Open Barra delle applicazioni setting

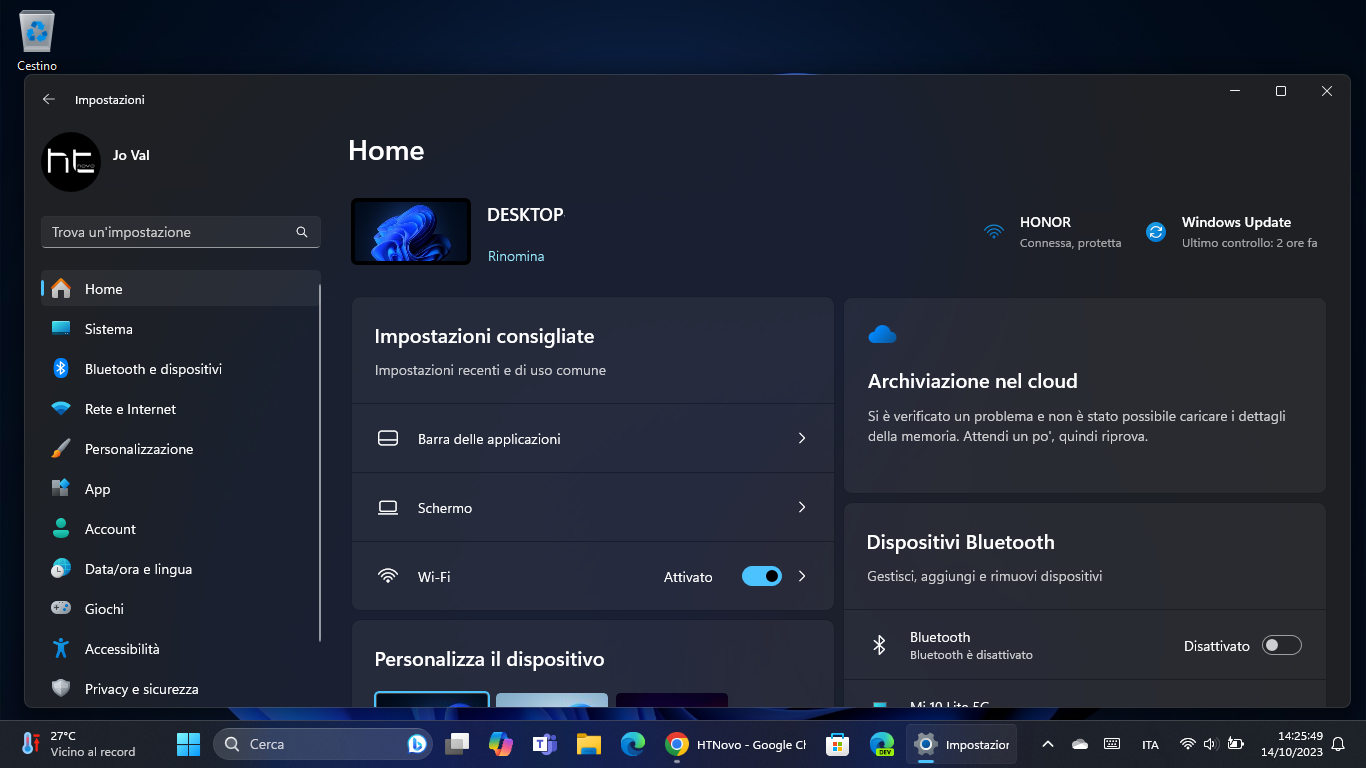[593, 438]
